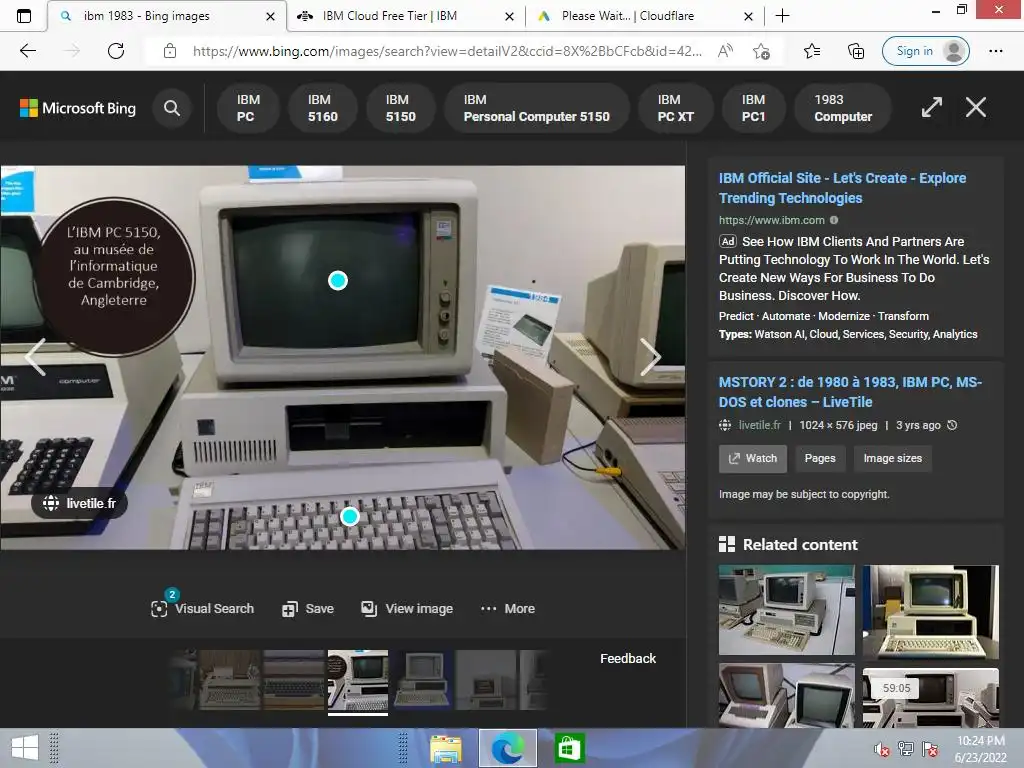Open the Collections icon
Image resolution: width=1024 pixels, height=768 pixels.
coord(856,51)
